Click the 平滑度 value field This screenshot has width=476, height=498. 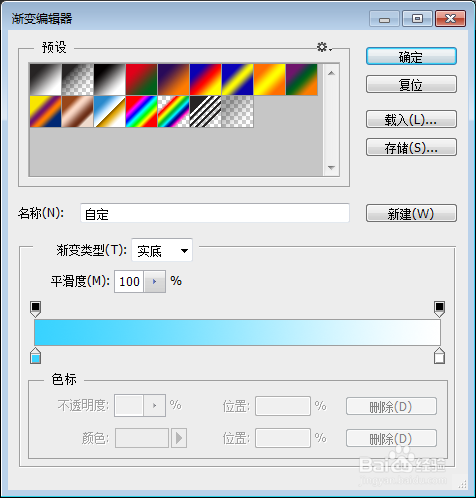[129, 282]
